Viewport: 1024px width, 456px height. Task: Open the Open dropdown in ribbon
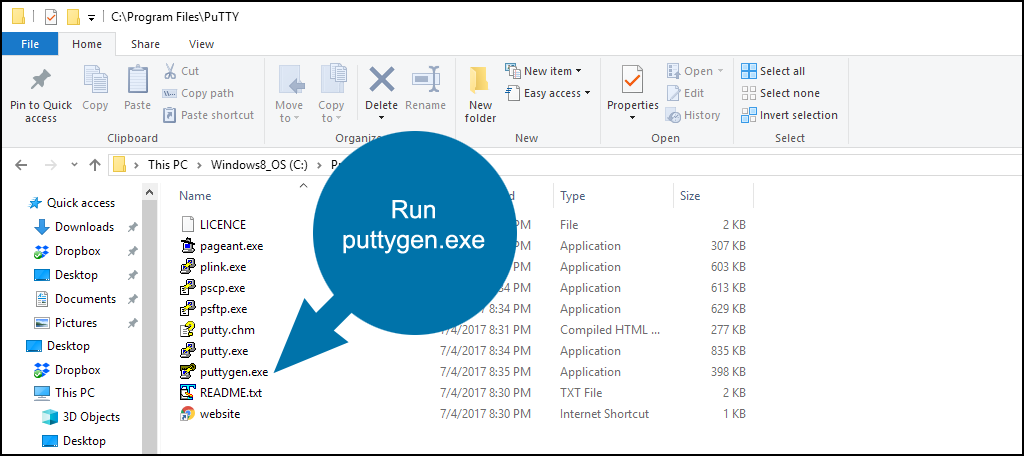pos(695,71)
